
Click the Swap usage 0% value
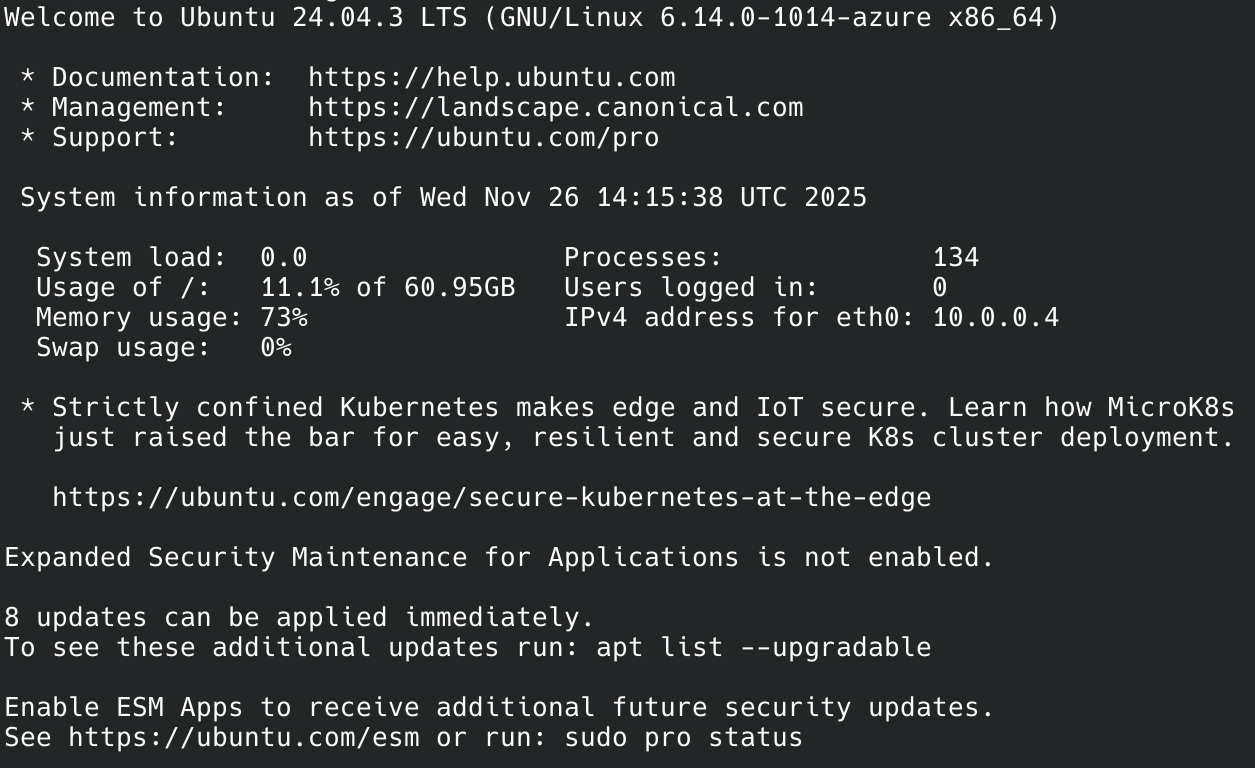pyautogui.click(x=276, y=348)
